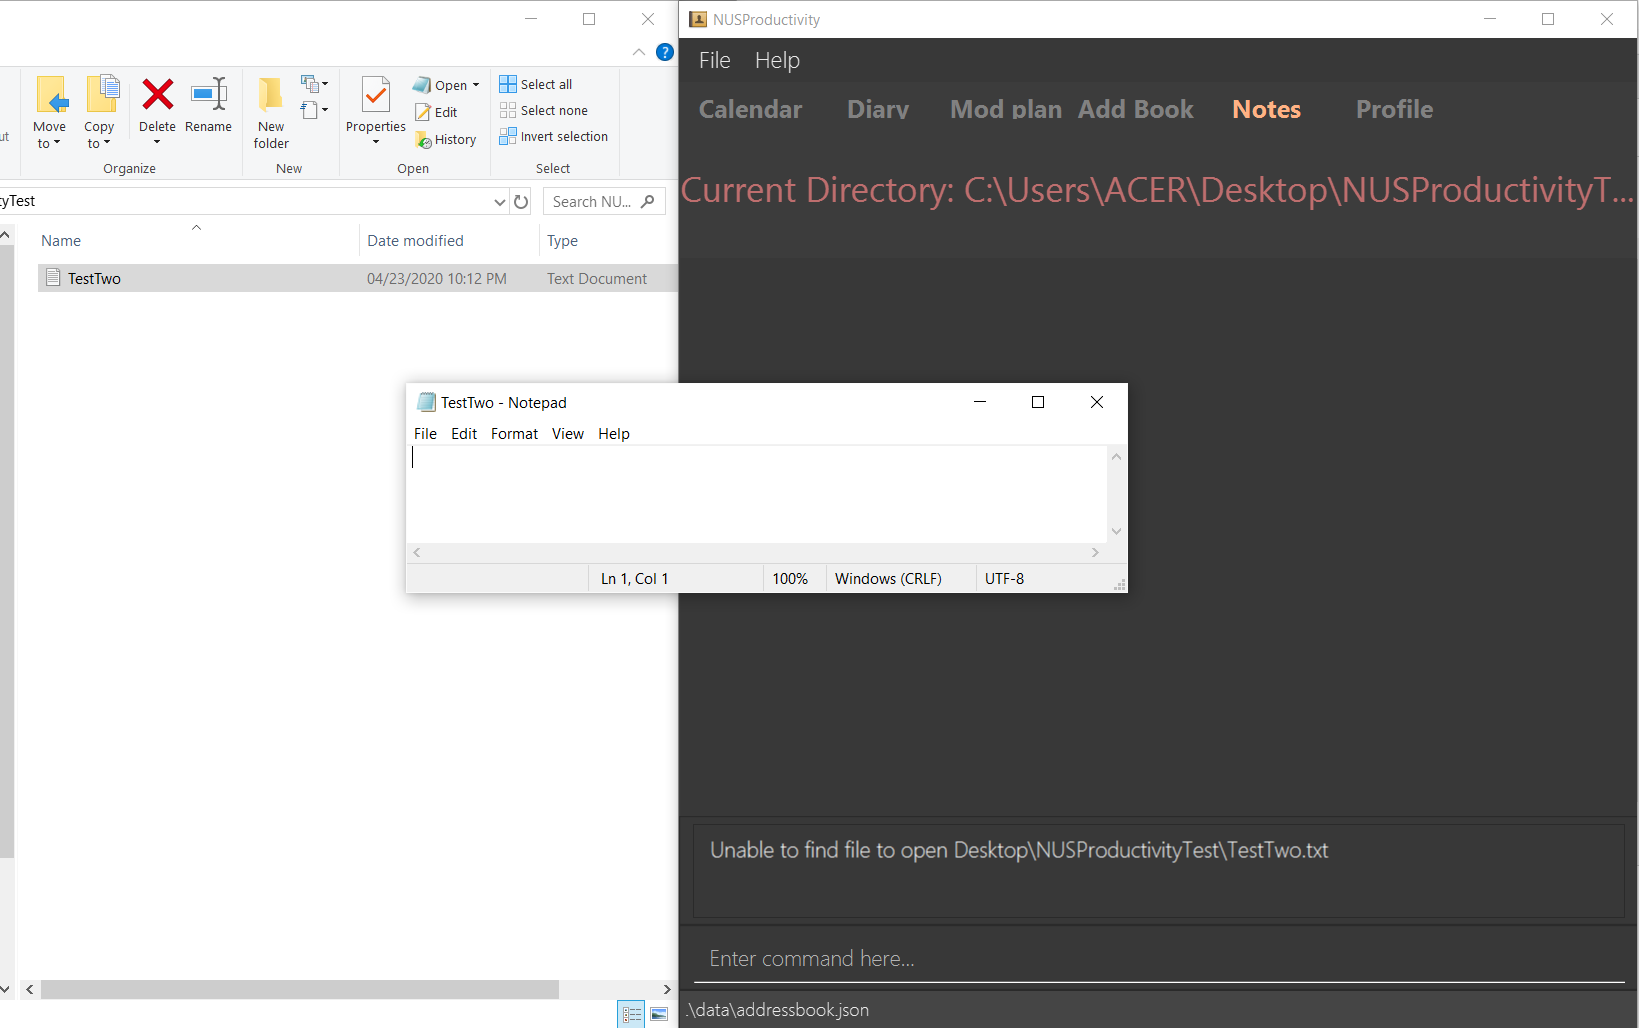
Task: Refresh the Explorer folder view
Action: point(521,201)
